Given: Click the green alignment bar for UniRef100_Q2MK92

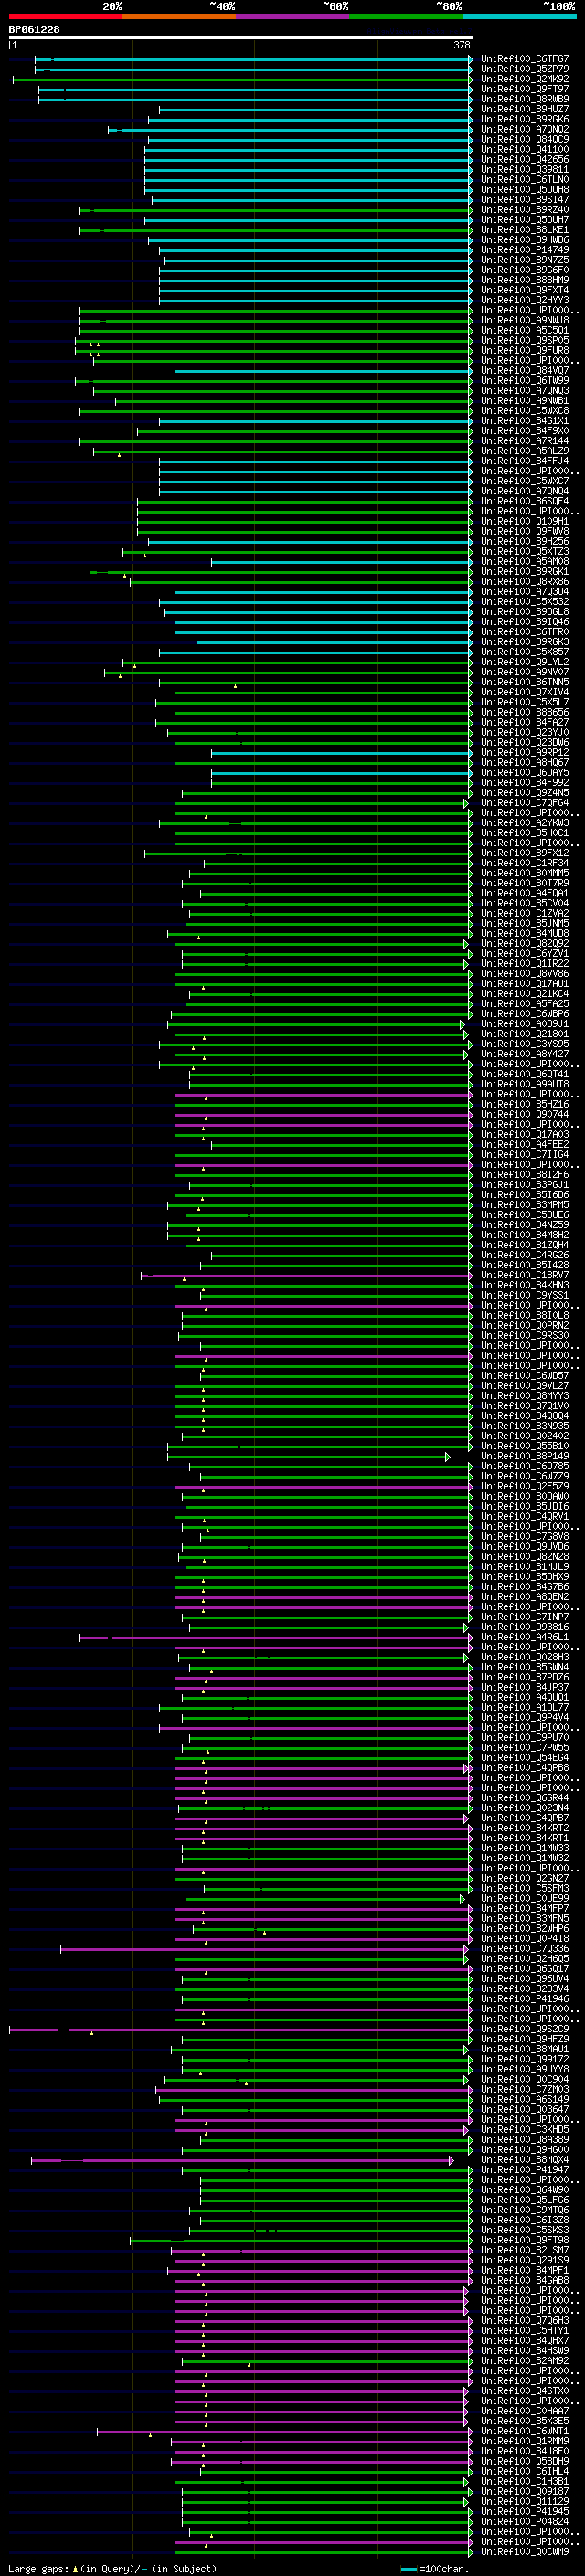Looking at the screenshot, I should click(x=242, y=79).
